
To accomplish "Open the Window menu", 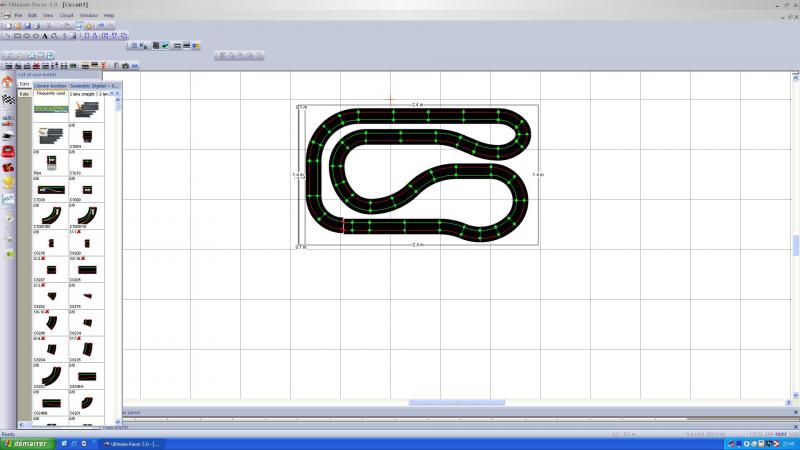I will (x=89, y=16).
